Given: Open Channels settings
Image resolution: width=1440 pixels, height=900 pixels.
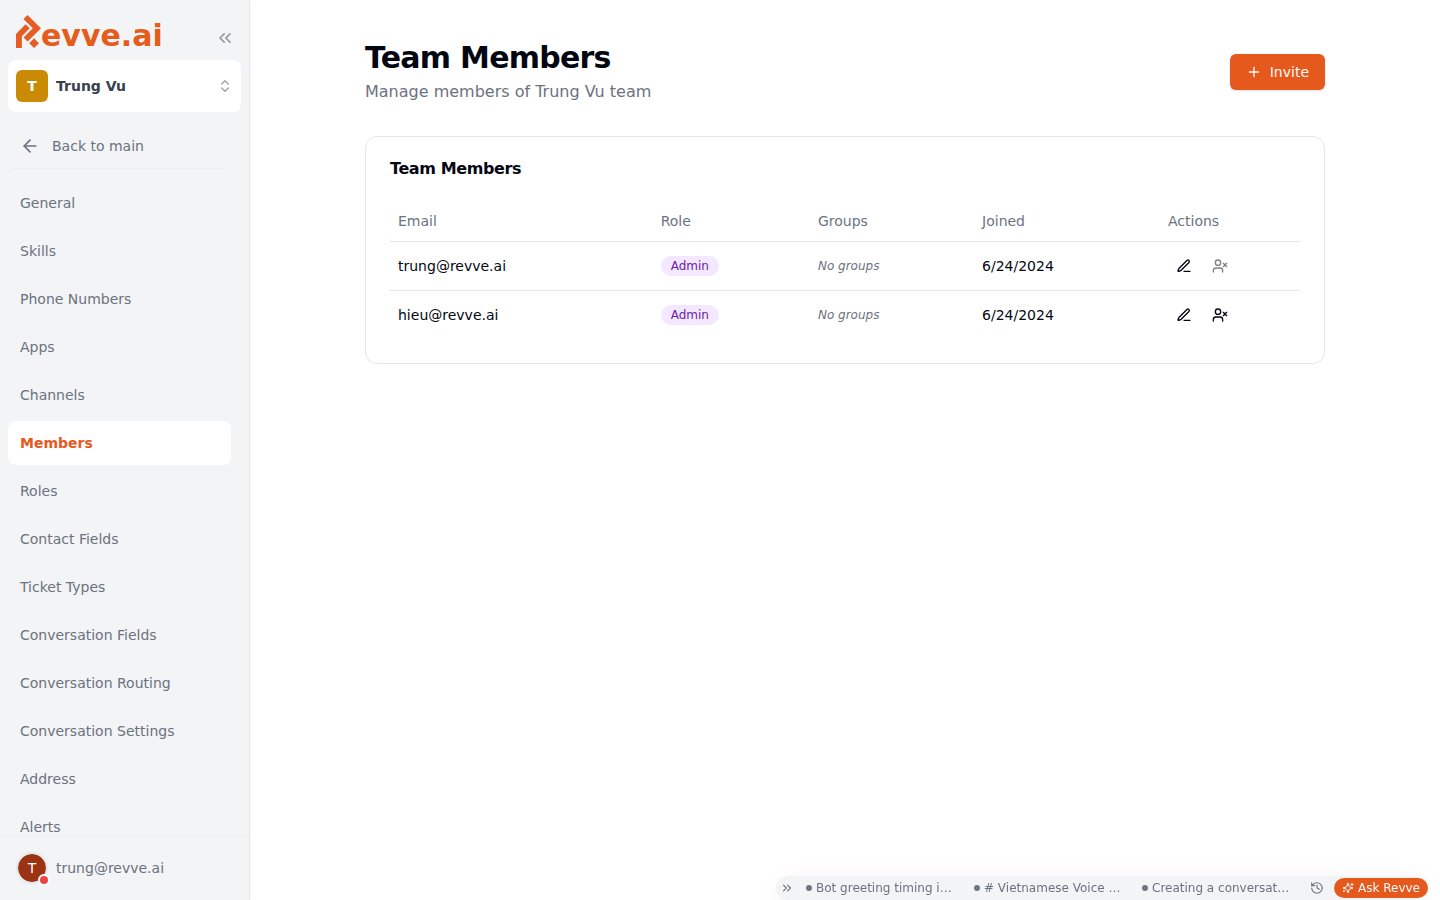Looking at the screenshot, I should (x=119, y=395).
